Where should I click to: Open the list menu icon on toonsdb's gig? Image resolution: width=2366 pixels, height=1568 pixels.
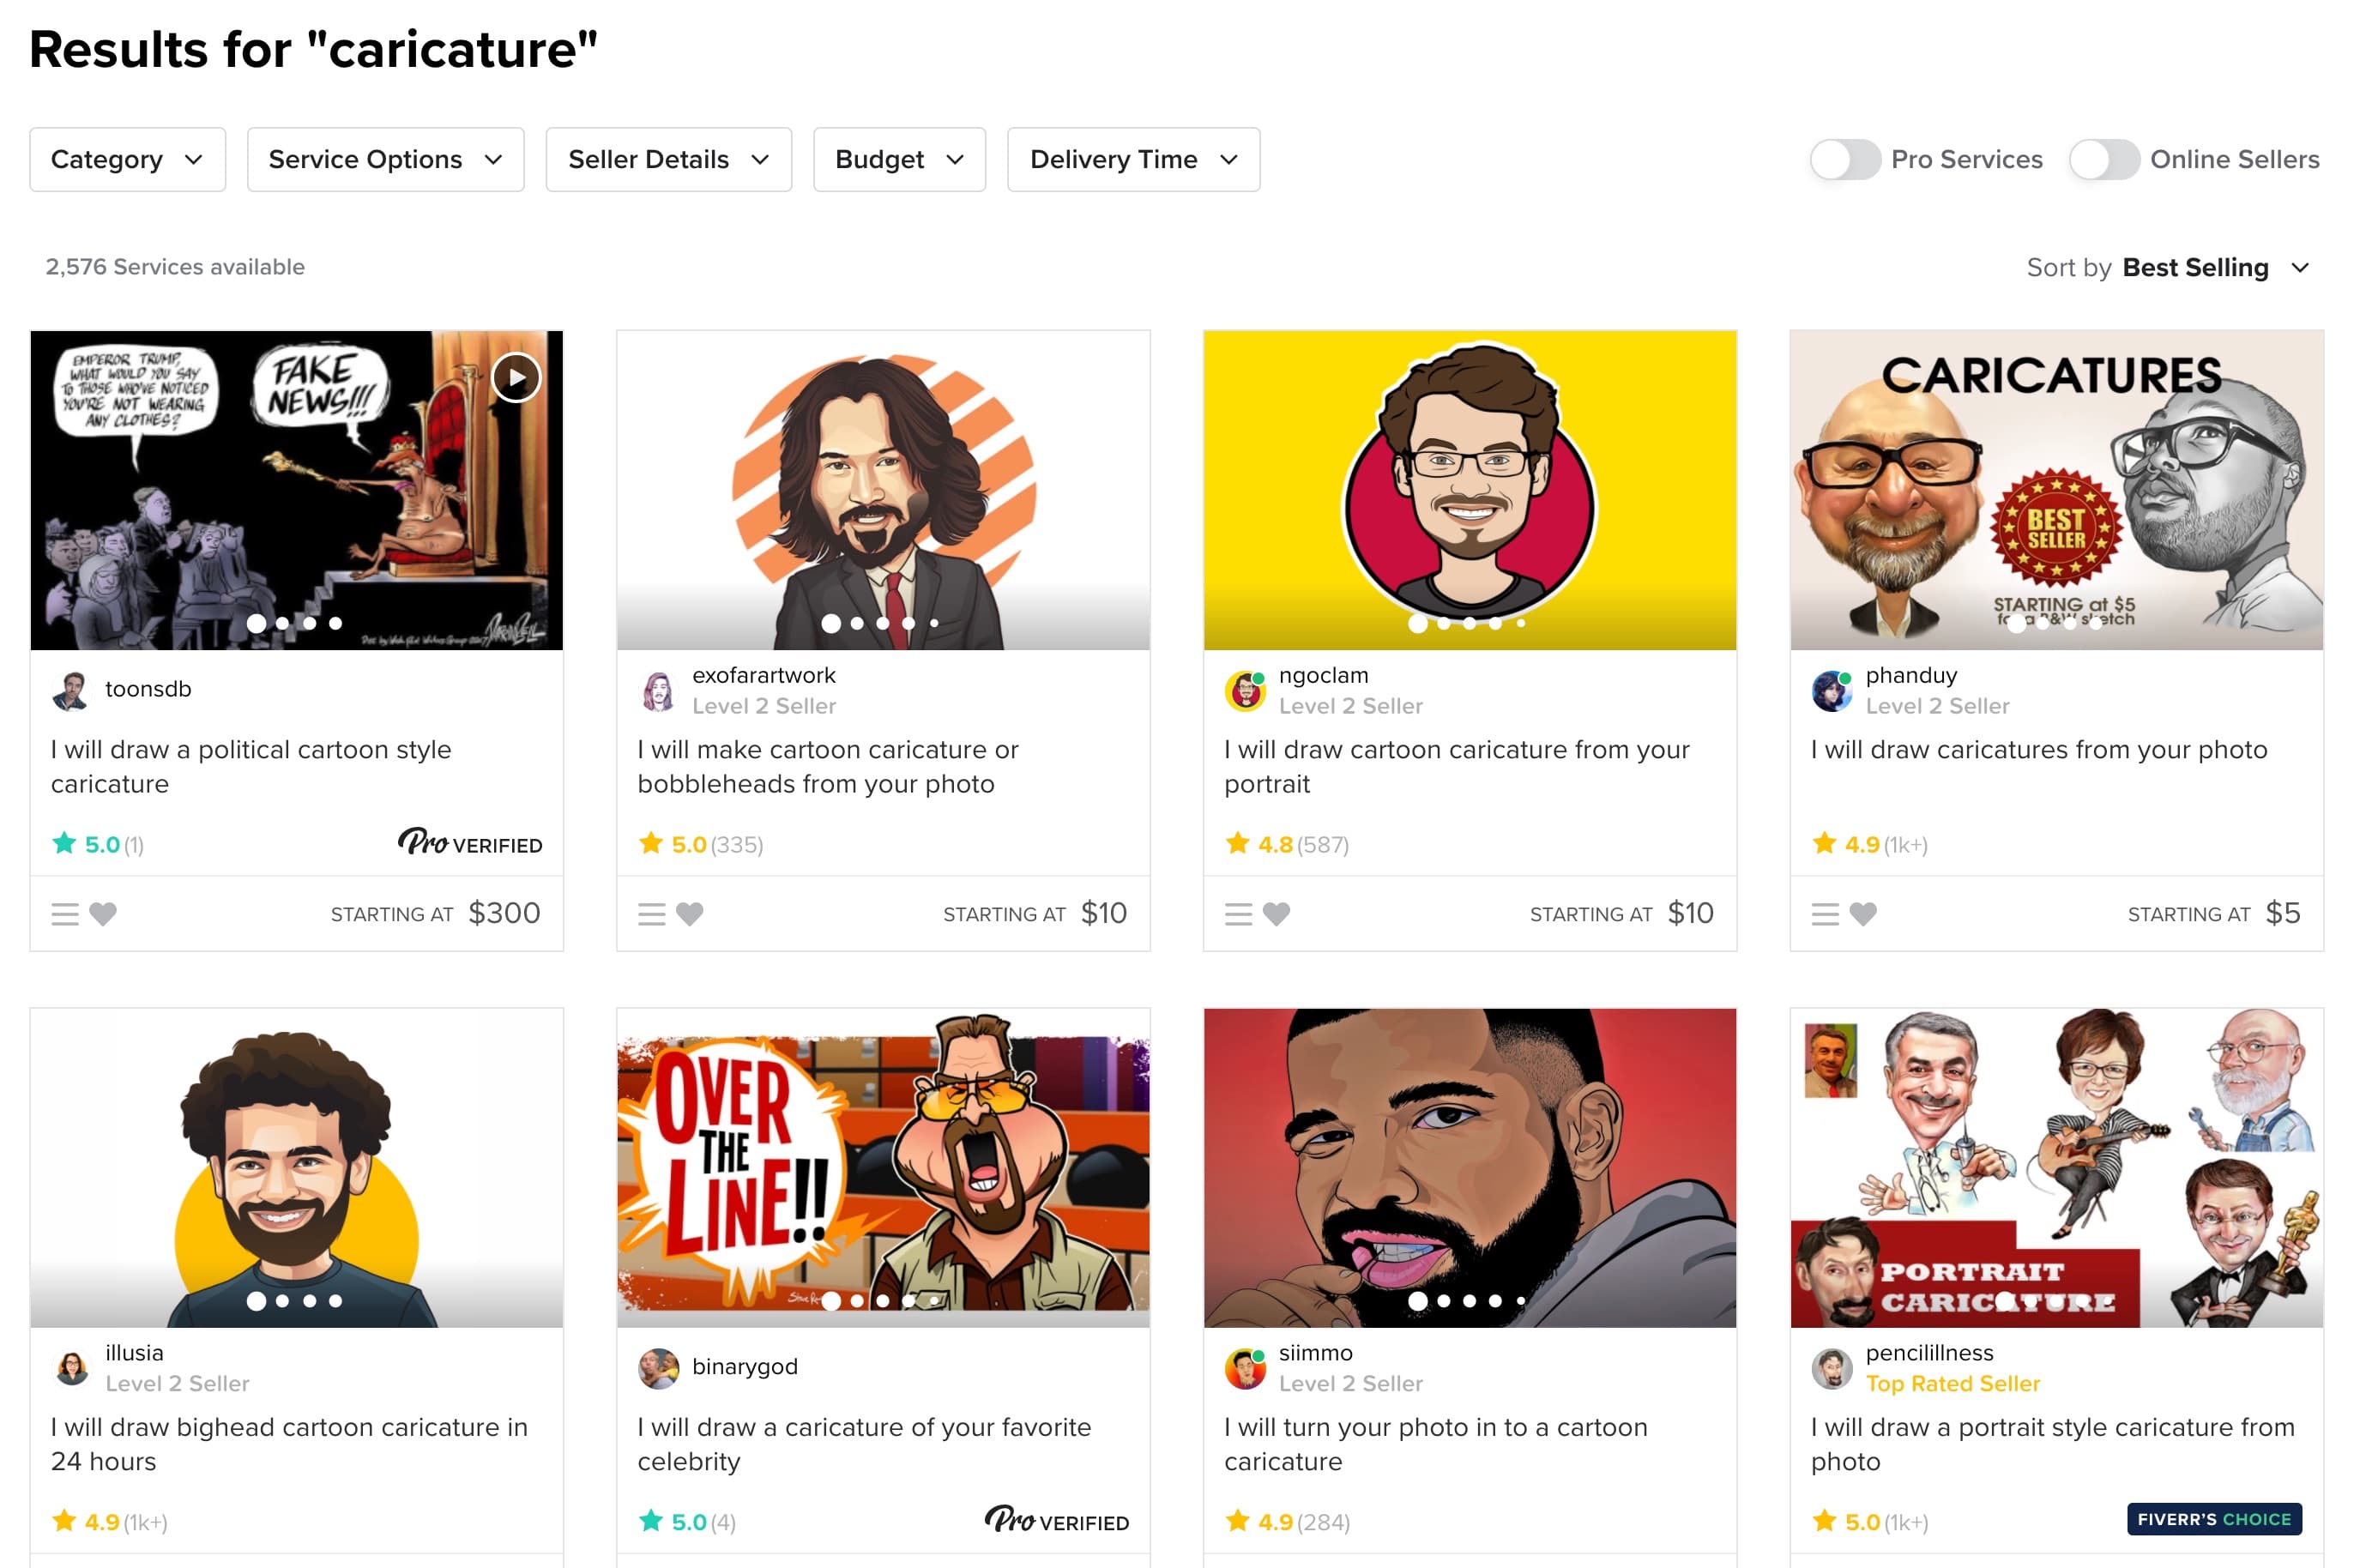(x=65, y=913)
